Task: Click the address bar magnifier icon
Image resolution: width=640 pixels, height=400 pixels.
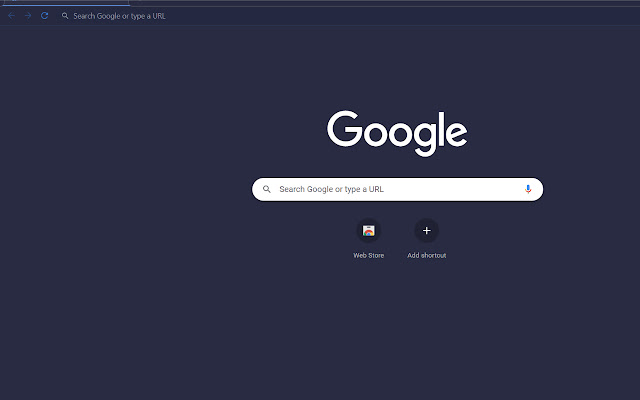Action: 65,16
